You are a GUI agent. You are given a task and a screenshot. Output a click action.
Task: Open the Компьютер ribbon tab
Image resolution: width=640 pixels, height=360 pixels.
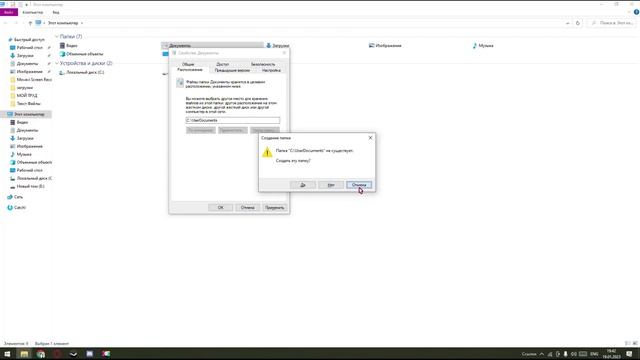click(x=33, y=12)
